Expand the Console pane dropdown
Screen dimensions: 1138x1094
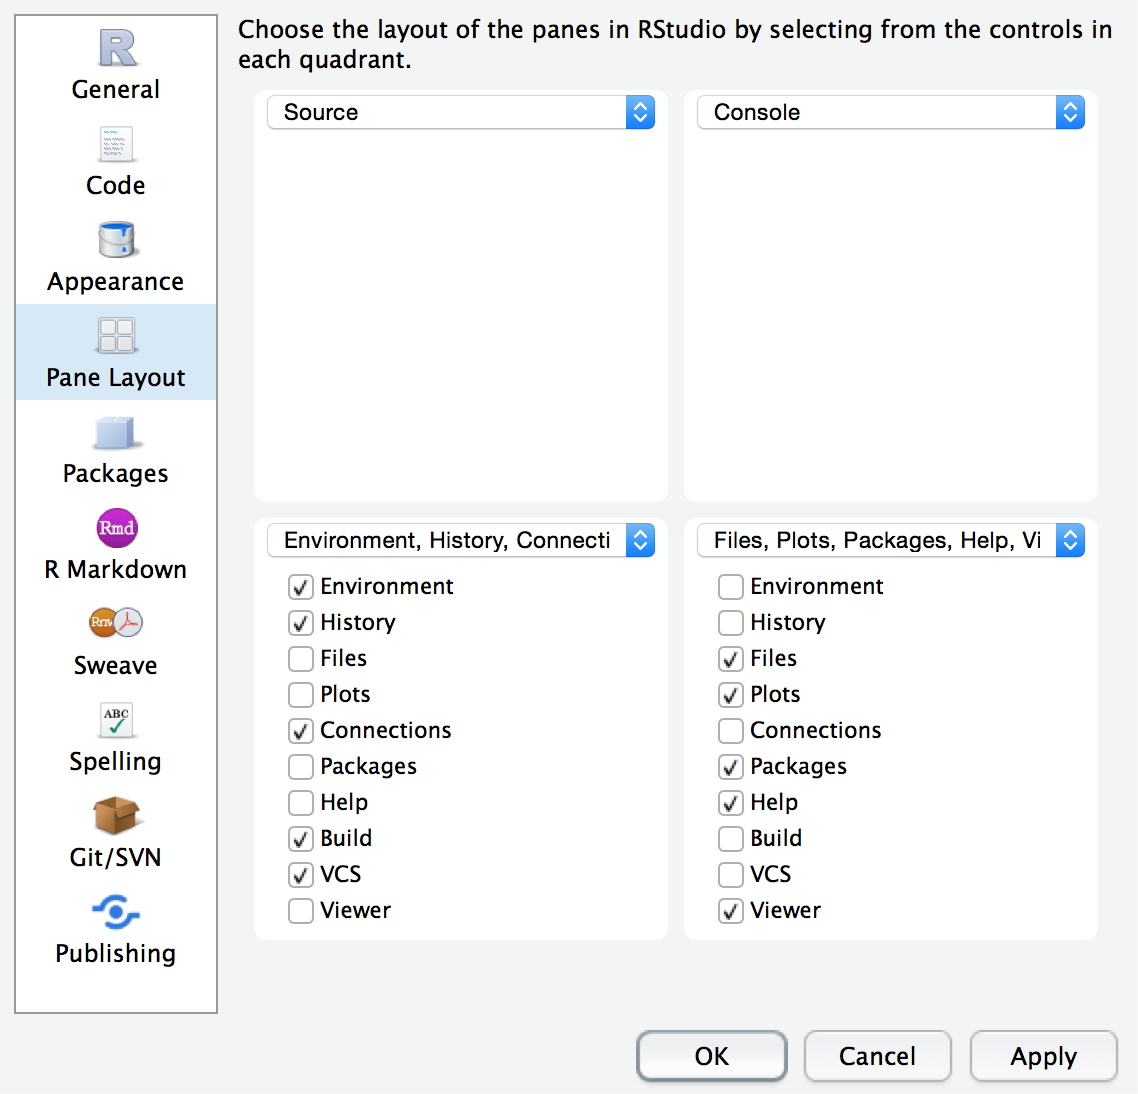890,112
